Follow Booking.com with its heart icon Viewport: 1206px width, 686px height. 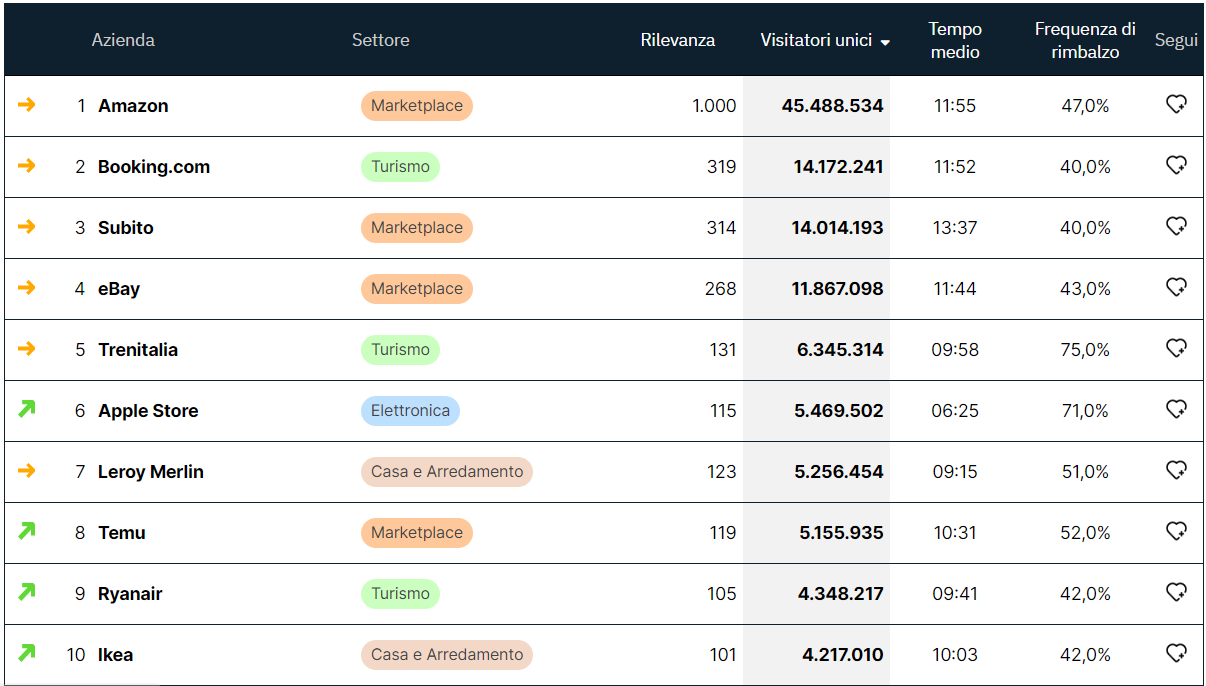[1176, 165]
